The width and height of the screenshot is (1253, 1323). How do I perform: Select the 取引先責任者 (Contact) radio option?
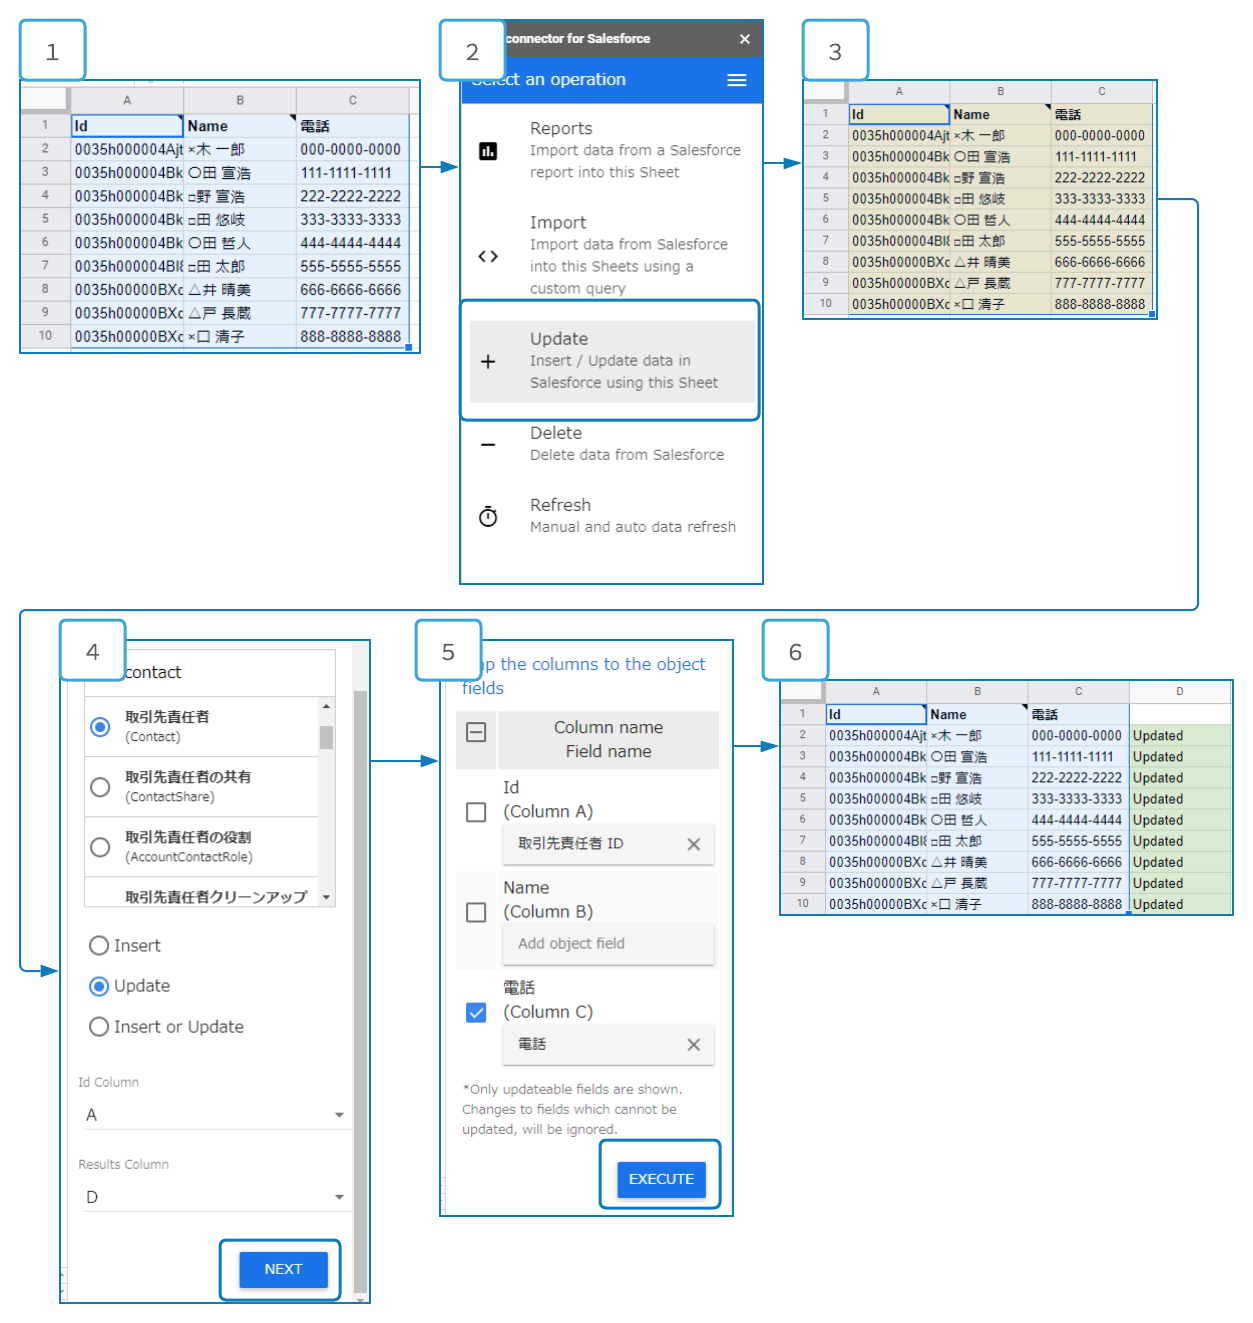pyautogui.click(x=100, y=727)
